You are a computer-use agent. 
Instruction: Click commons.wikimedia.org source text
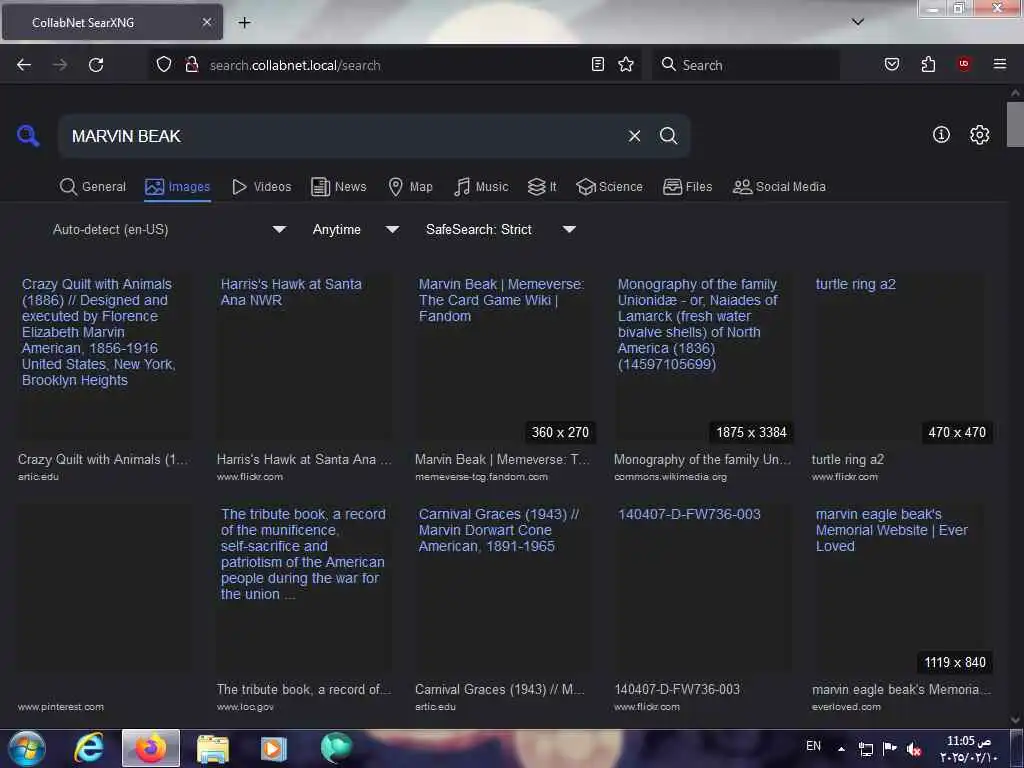670,477
